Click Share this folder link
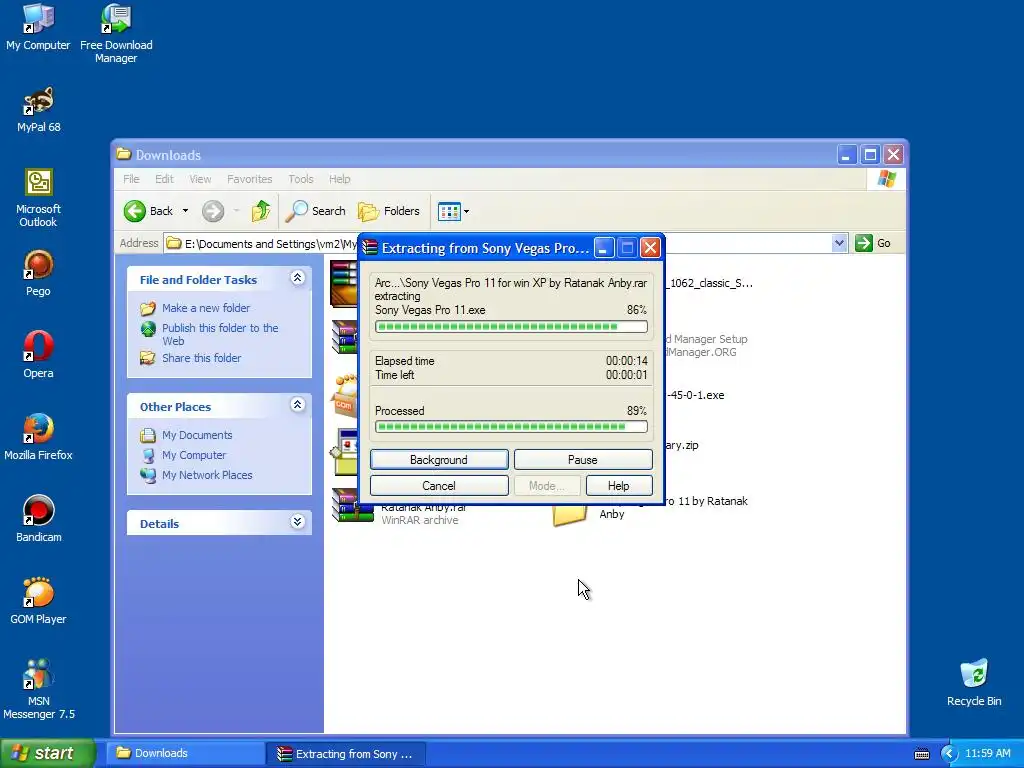 (201, 358)
